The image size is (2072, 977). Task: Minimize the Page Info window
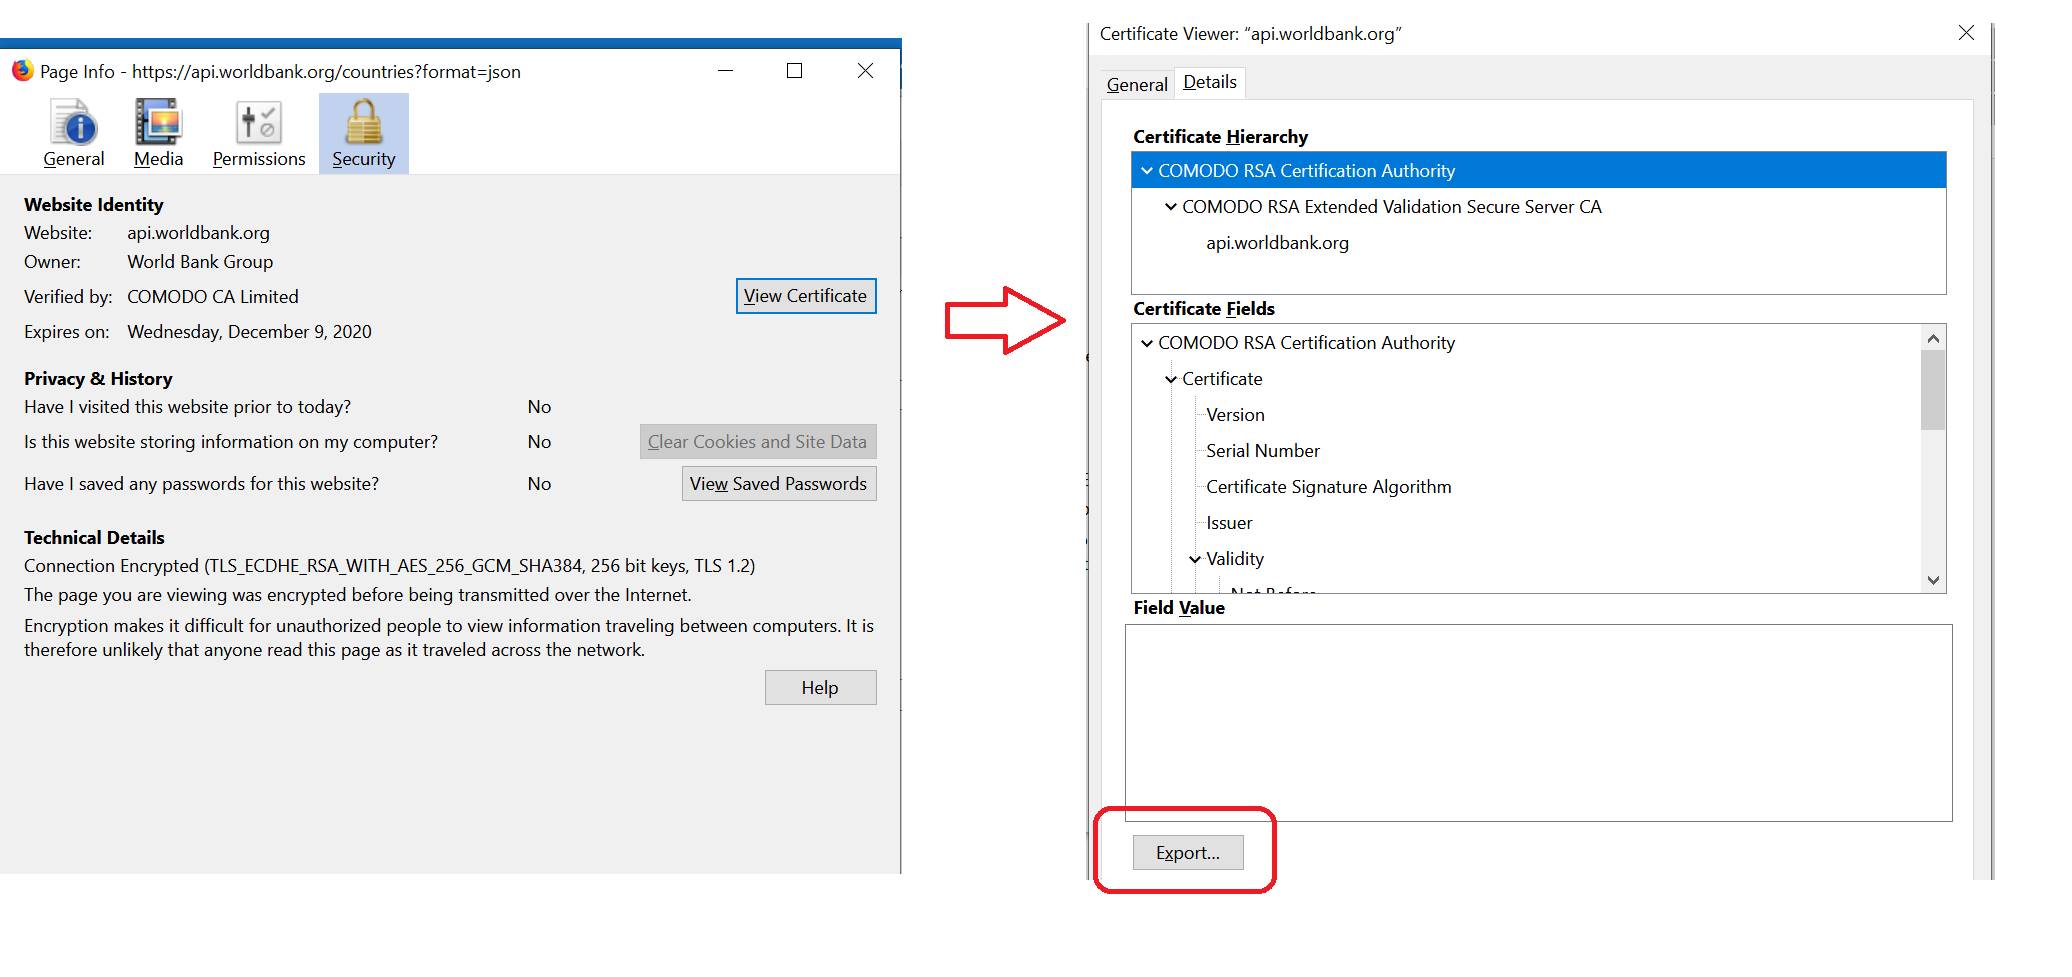tap(726, 71)
